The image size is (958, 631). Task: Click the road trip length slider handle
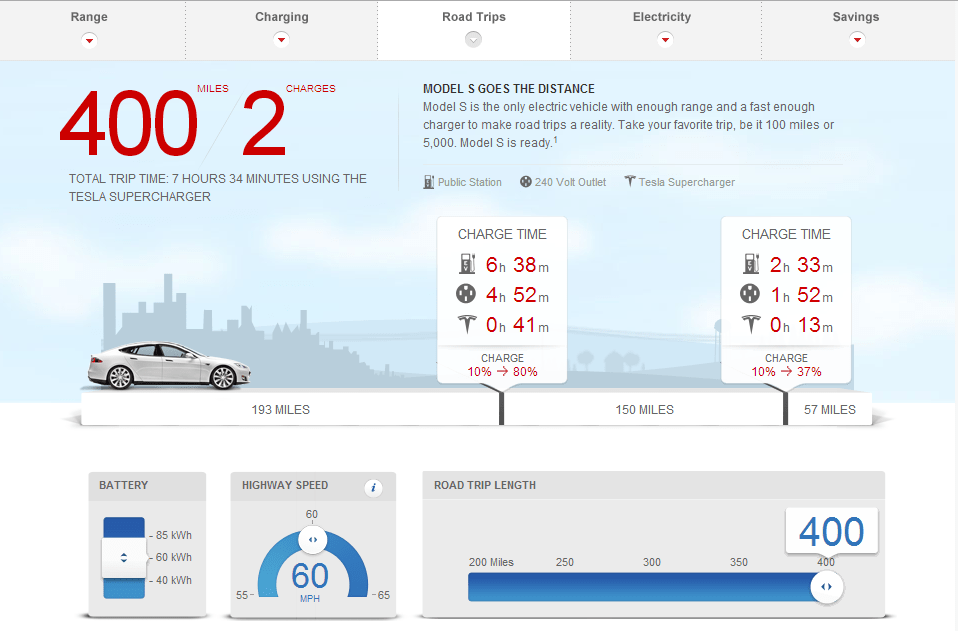[827, 586]
